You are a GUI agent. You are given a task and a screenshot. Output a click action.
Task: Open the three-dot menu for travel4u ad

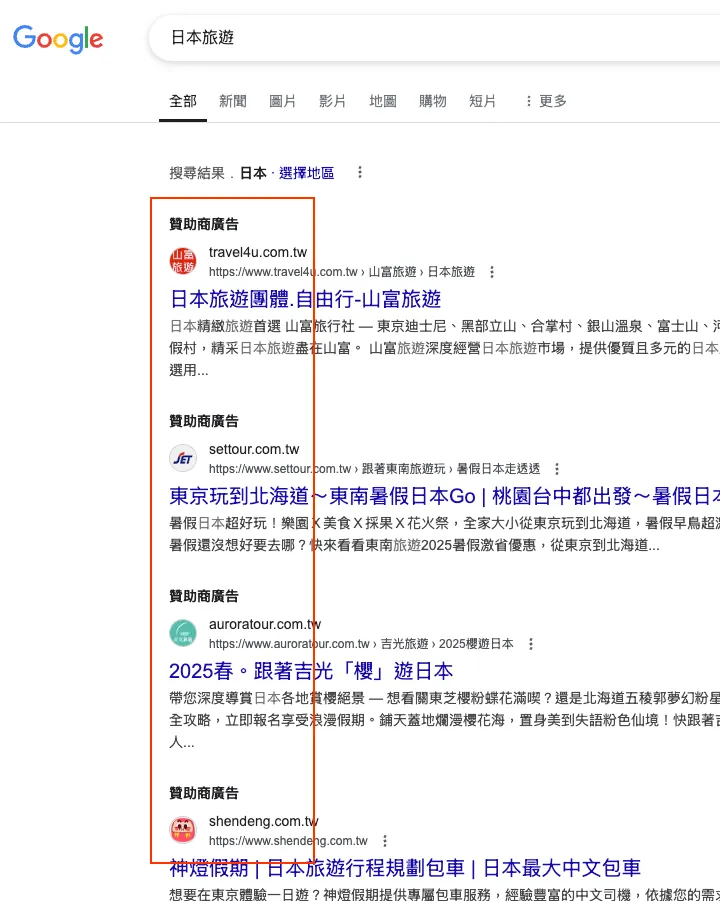pyautogui.click(x=492, y=272)
